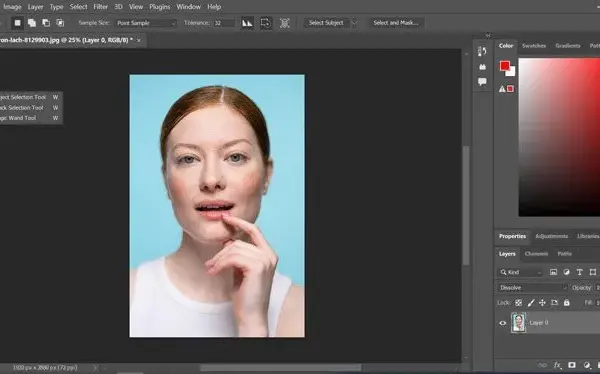600x374 pixels.
Task: Toggle lock transparent pixels icon
Action: 518,303
